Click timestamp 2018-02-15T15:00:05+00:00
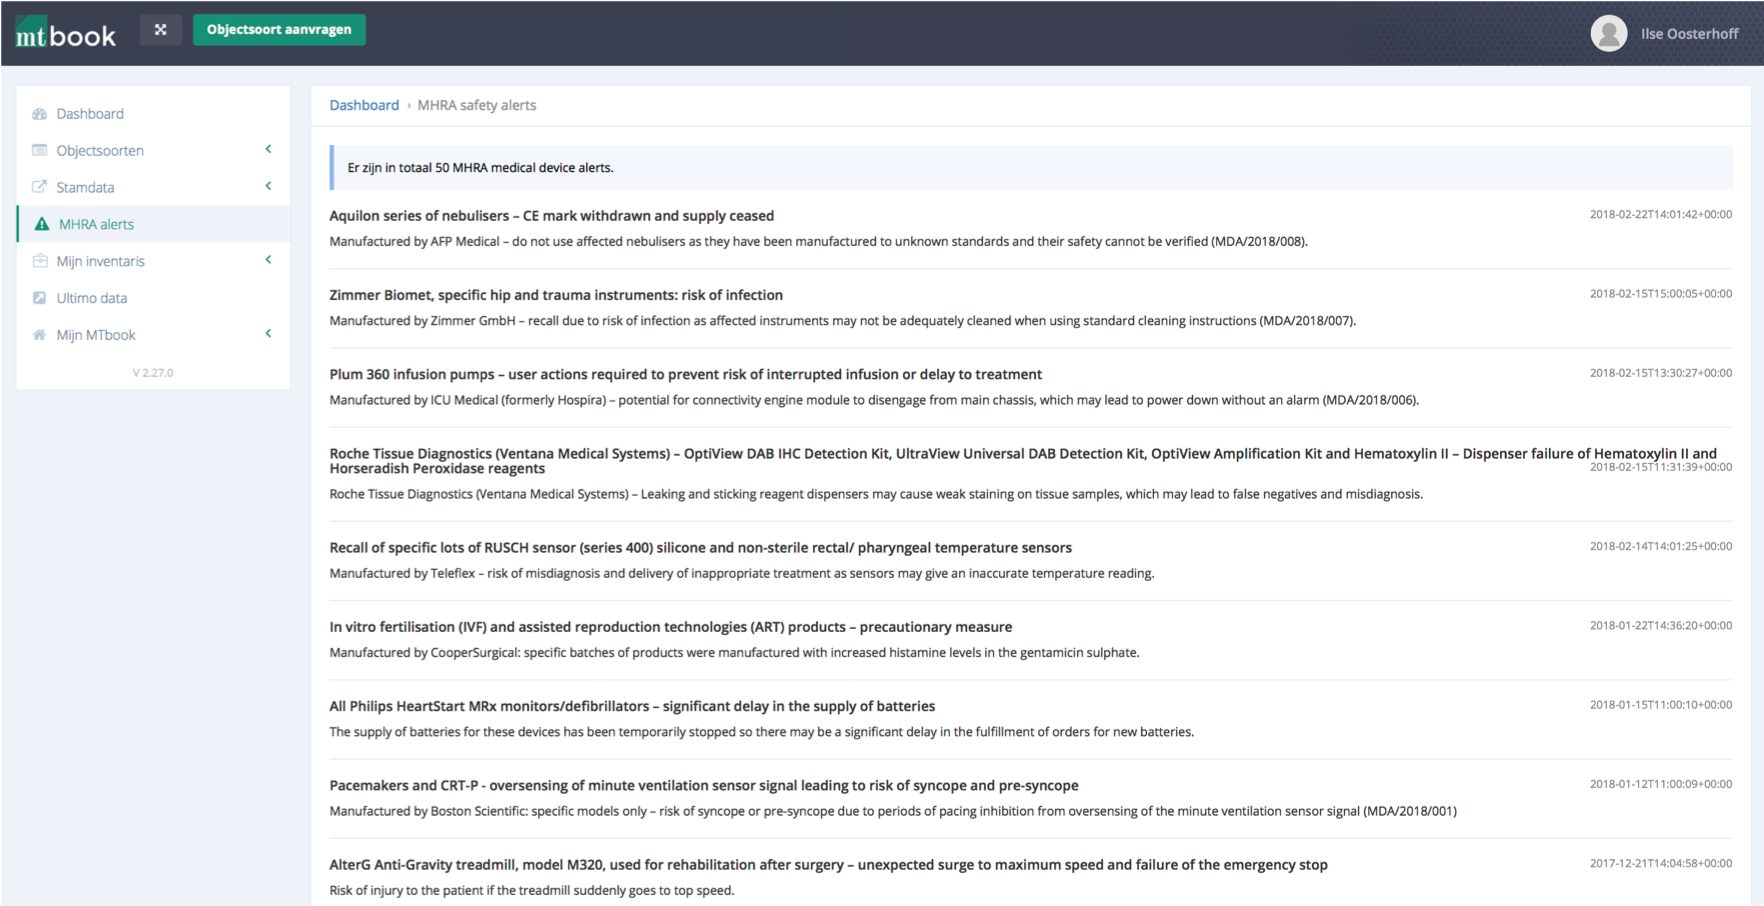This screenshot has width=1764, height=906. click(x=1661, y=294)
